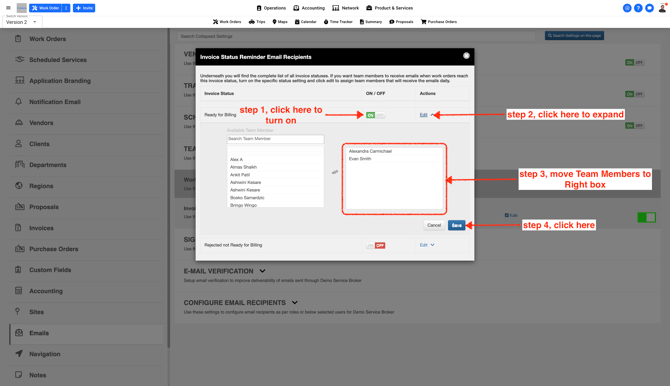Expand the CONFIGURE EMAIL RECIPIENTS section

(294, 303)
